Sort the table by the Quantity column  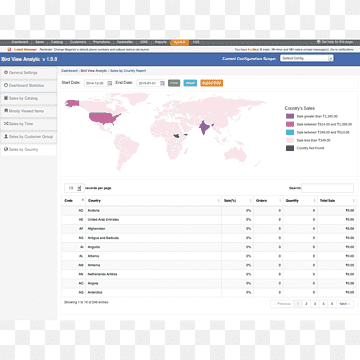point(300,201)
